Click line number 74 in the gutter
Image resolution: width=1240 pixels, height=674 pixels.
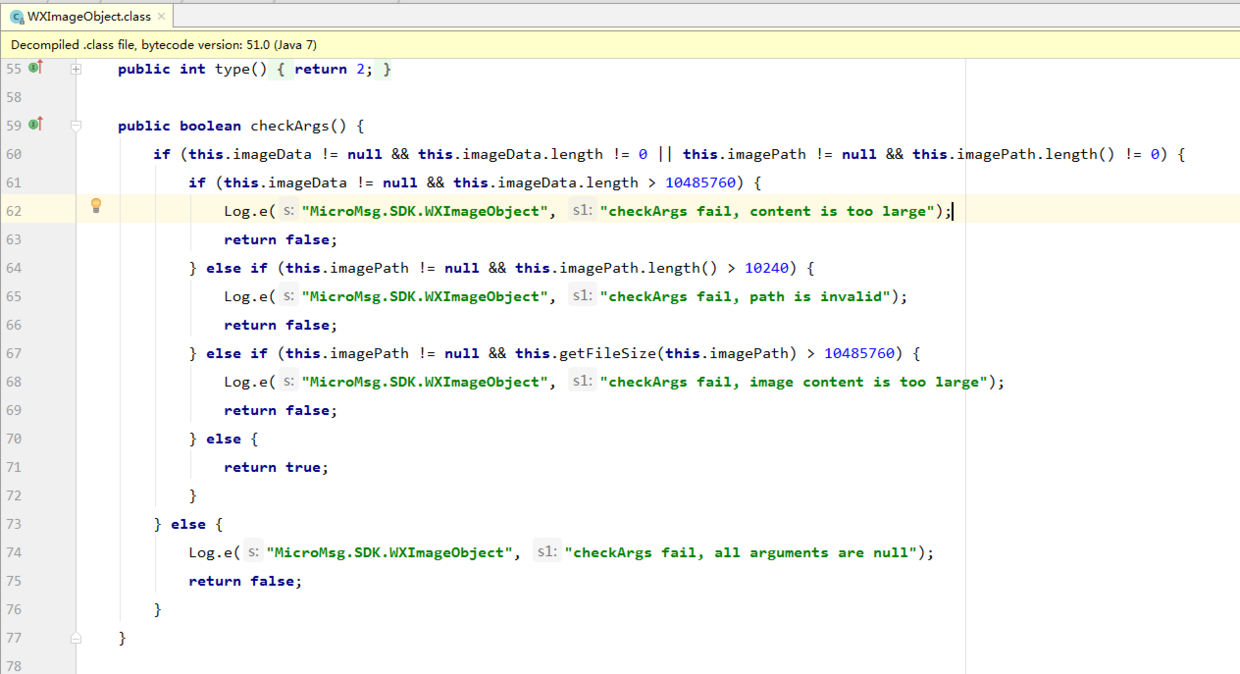(x=13, y=552)
